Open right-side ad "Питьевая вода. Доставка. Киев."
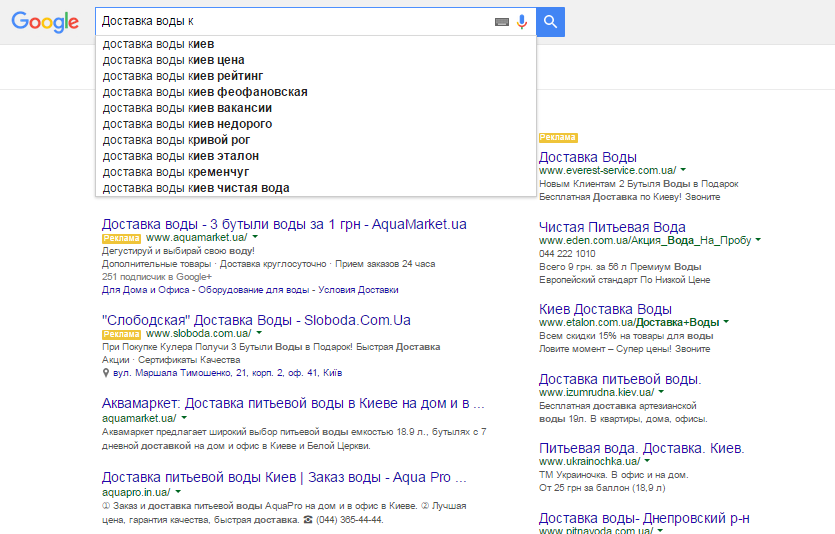This screenshot has height=534, width=835. [641, 448]
